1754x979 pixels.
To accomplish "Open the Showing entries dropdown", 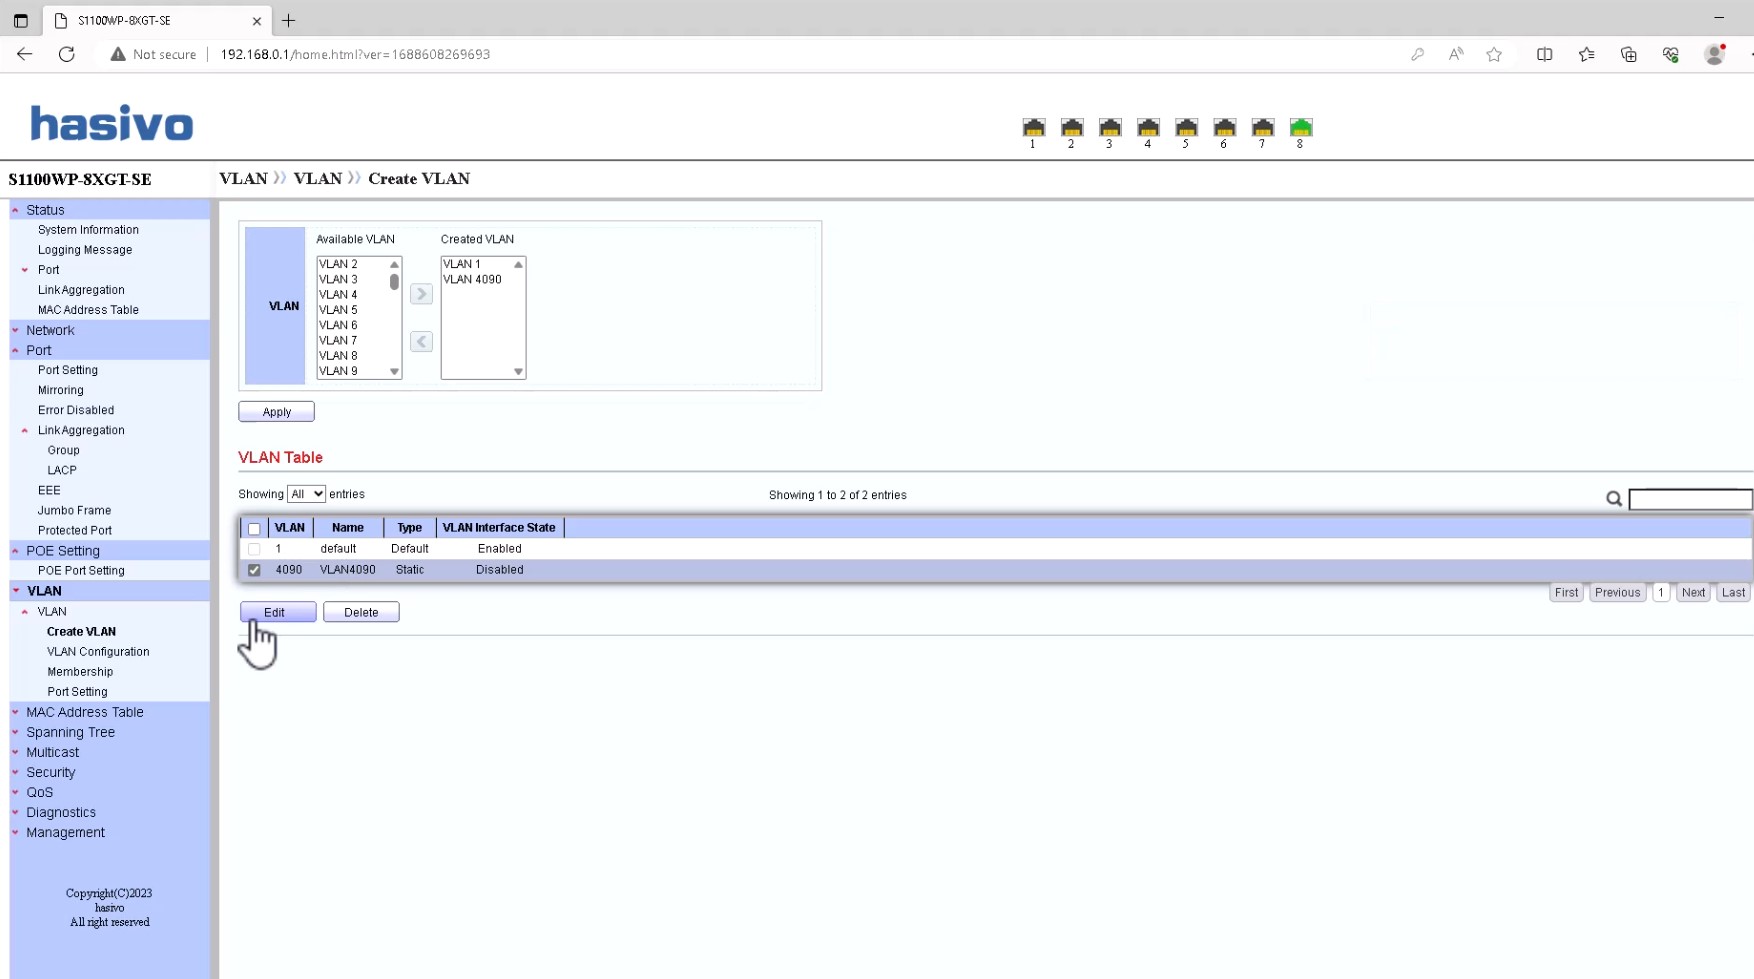I will 306,494.
